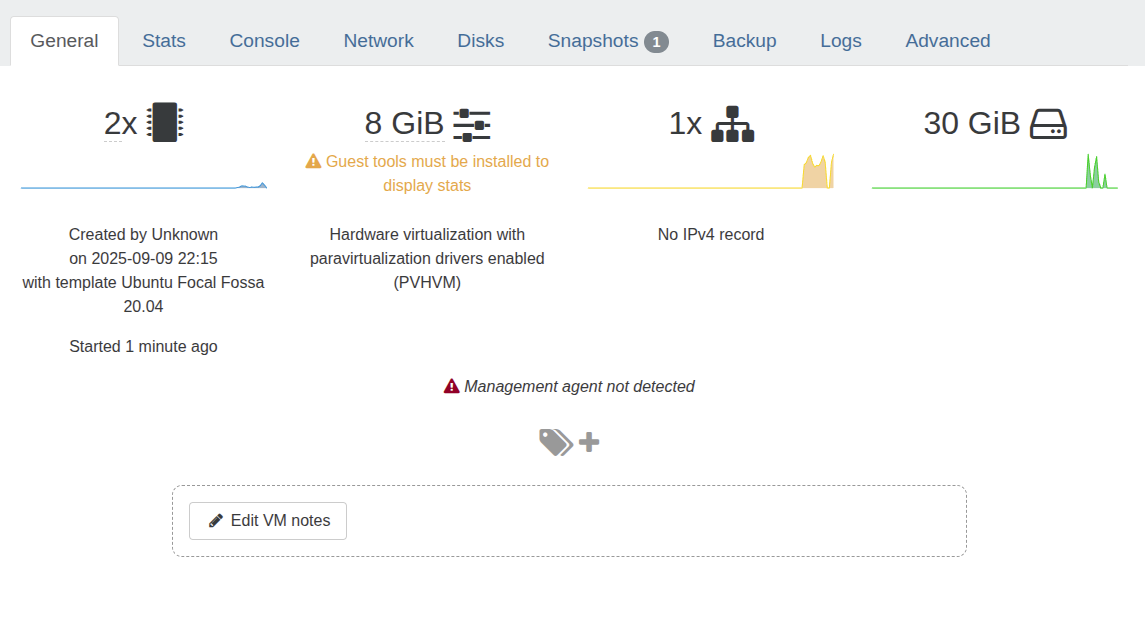Open the Stats tab
1145x621 pixels.
(164, 41)
